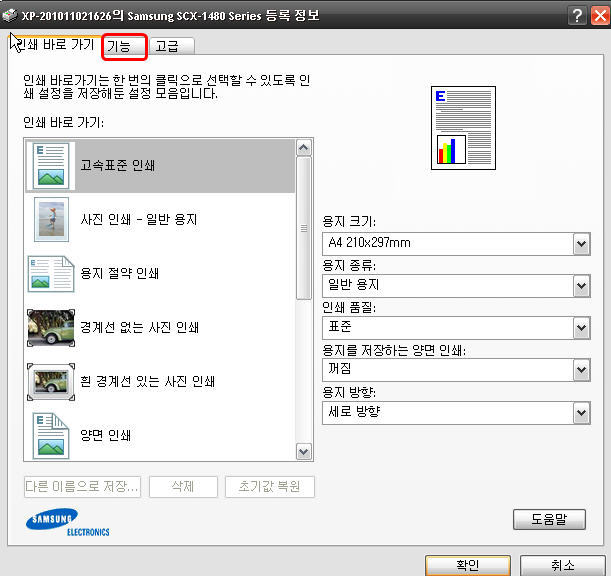Viewport: 611px width, 576px height.
Task: Pick the 경계선 없는 사진 인쇄 icon
Action: 49,326
